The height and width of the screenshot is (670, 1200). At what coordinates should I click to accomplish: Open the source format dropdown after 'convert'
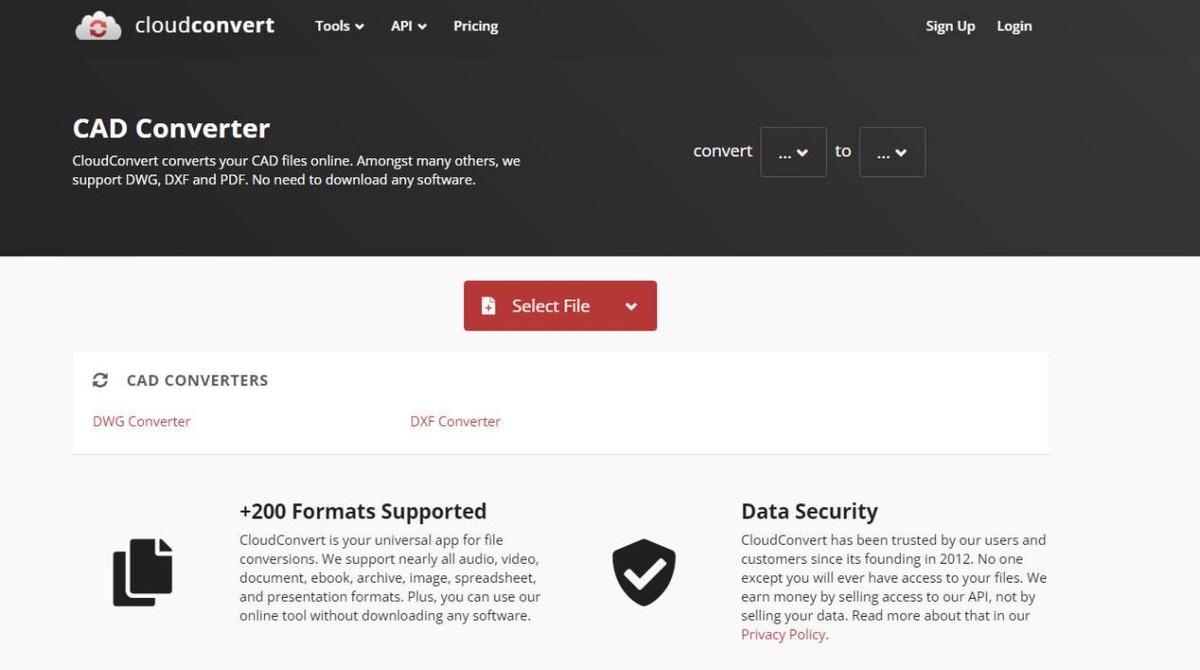(793, 152)
